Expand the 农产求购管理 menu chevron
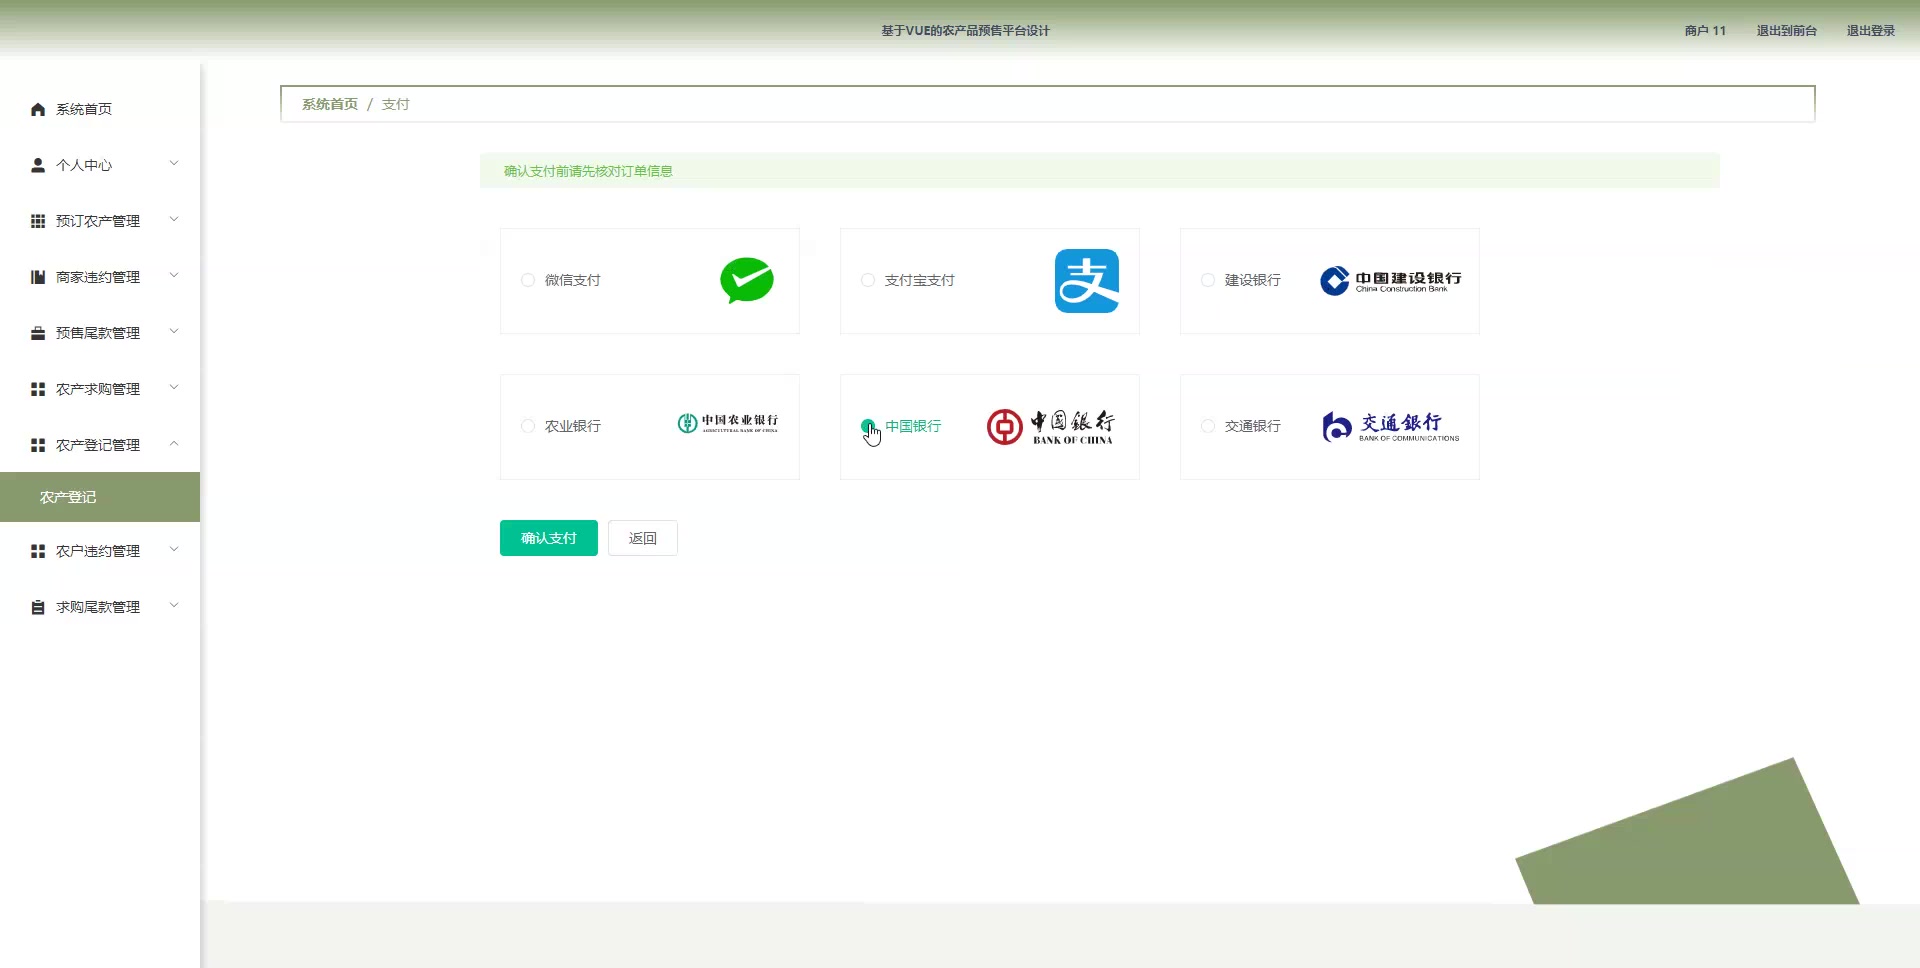Viewport: 1920px width, 968px height. tap(174, 388)
